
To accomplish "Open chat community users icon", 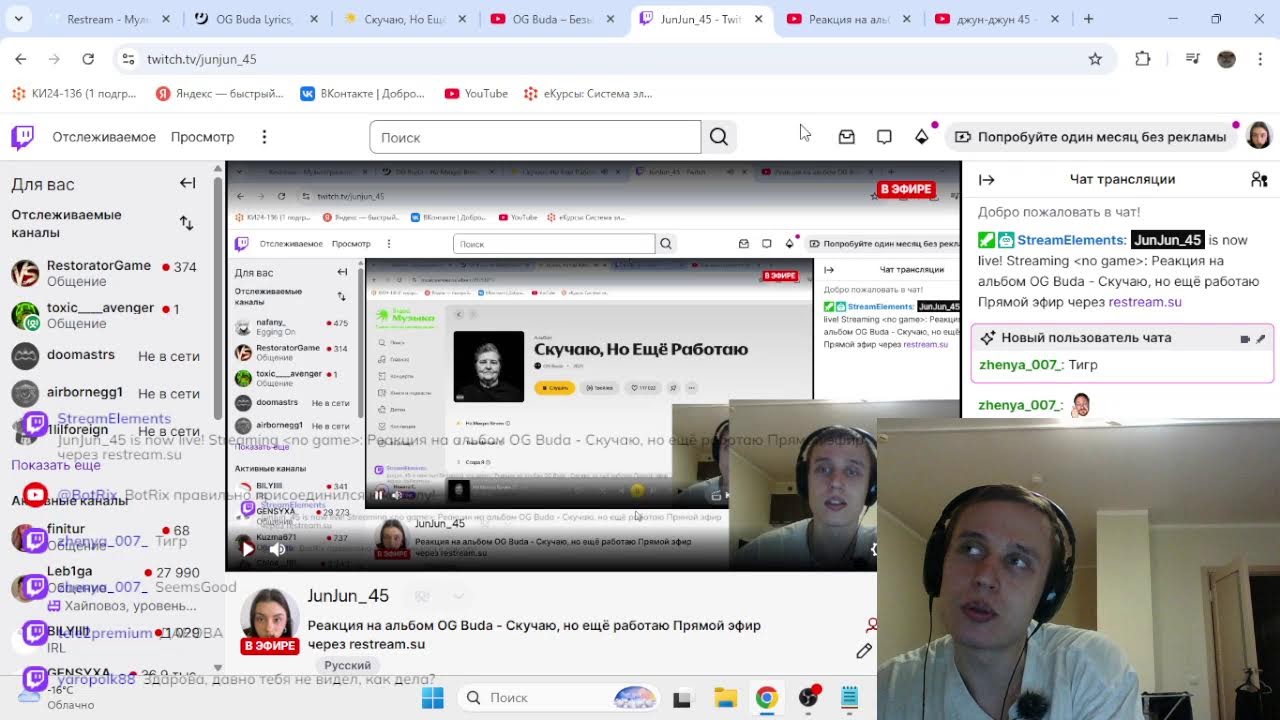I will (1259, 179).
